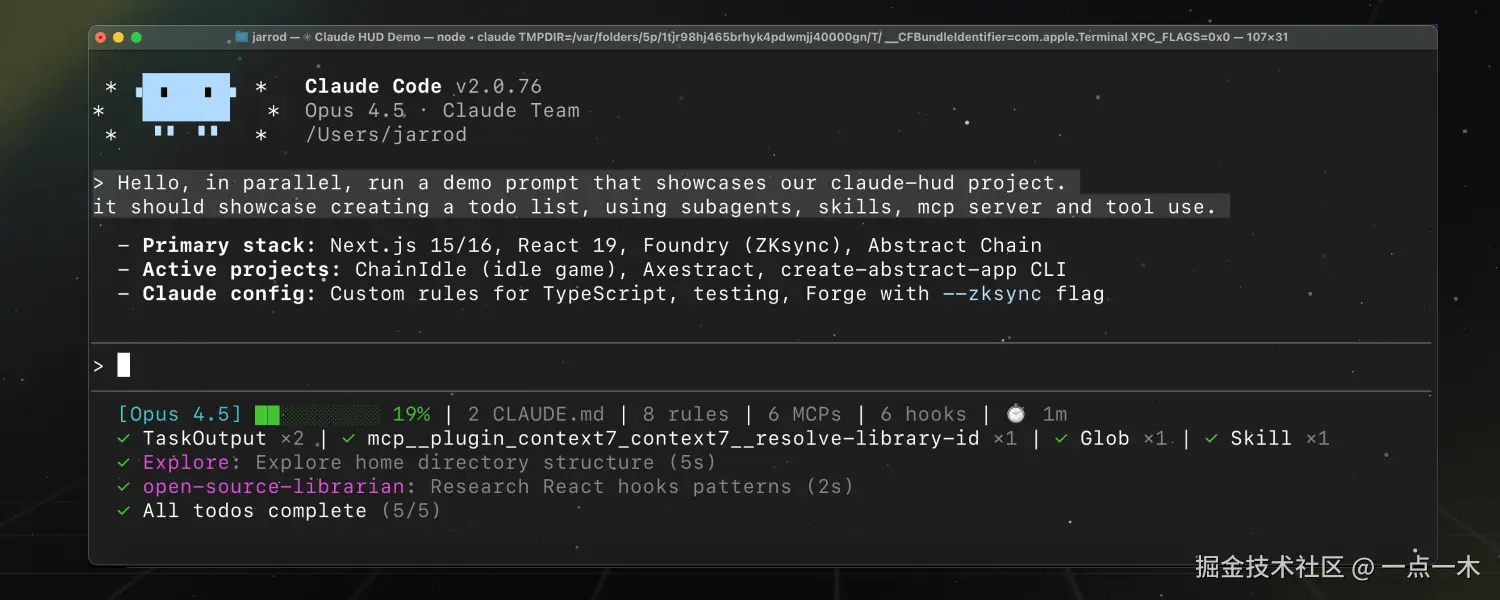Viewport: 1500px width, 600px height.
Task: Click the 19% context usage value
Action: (411, 414)
